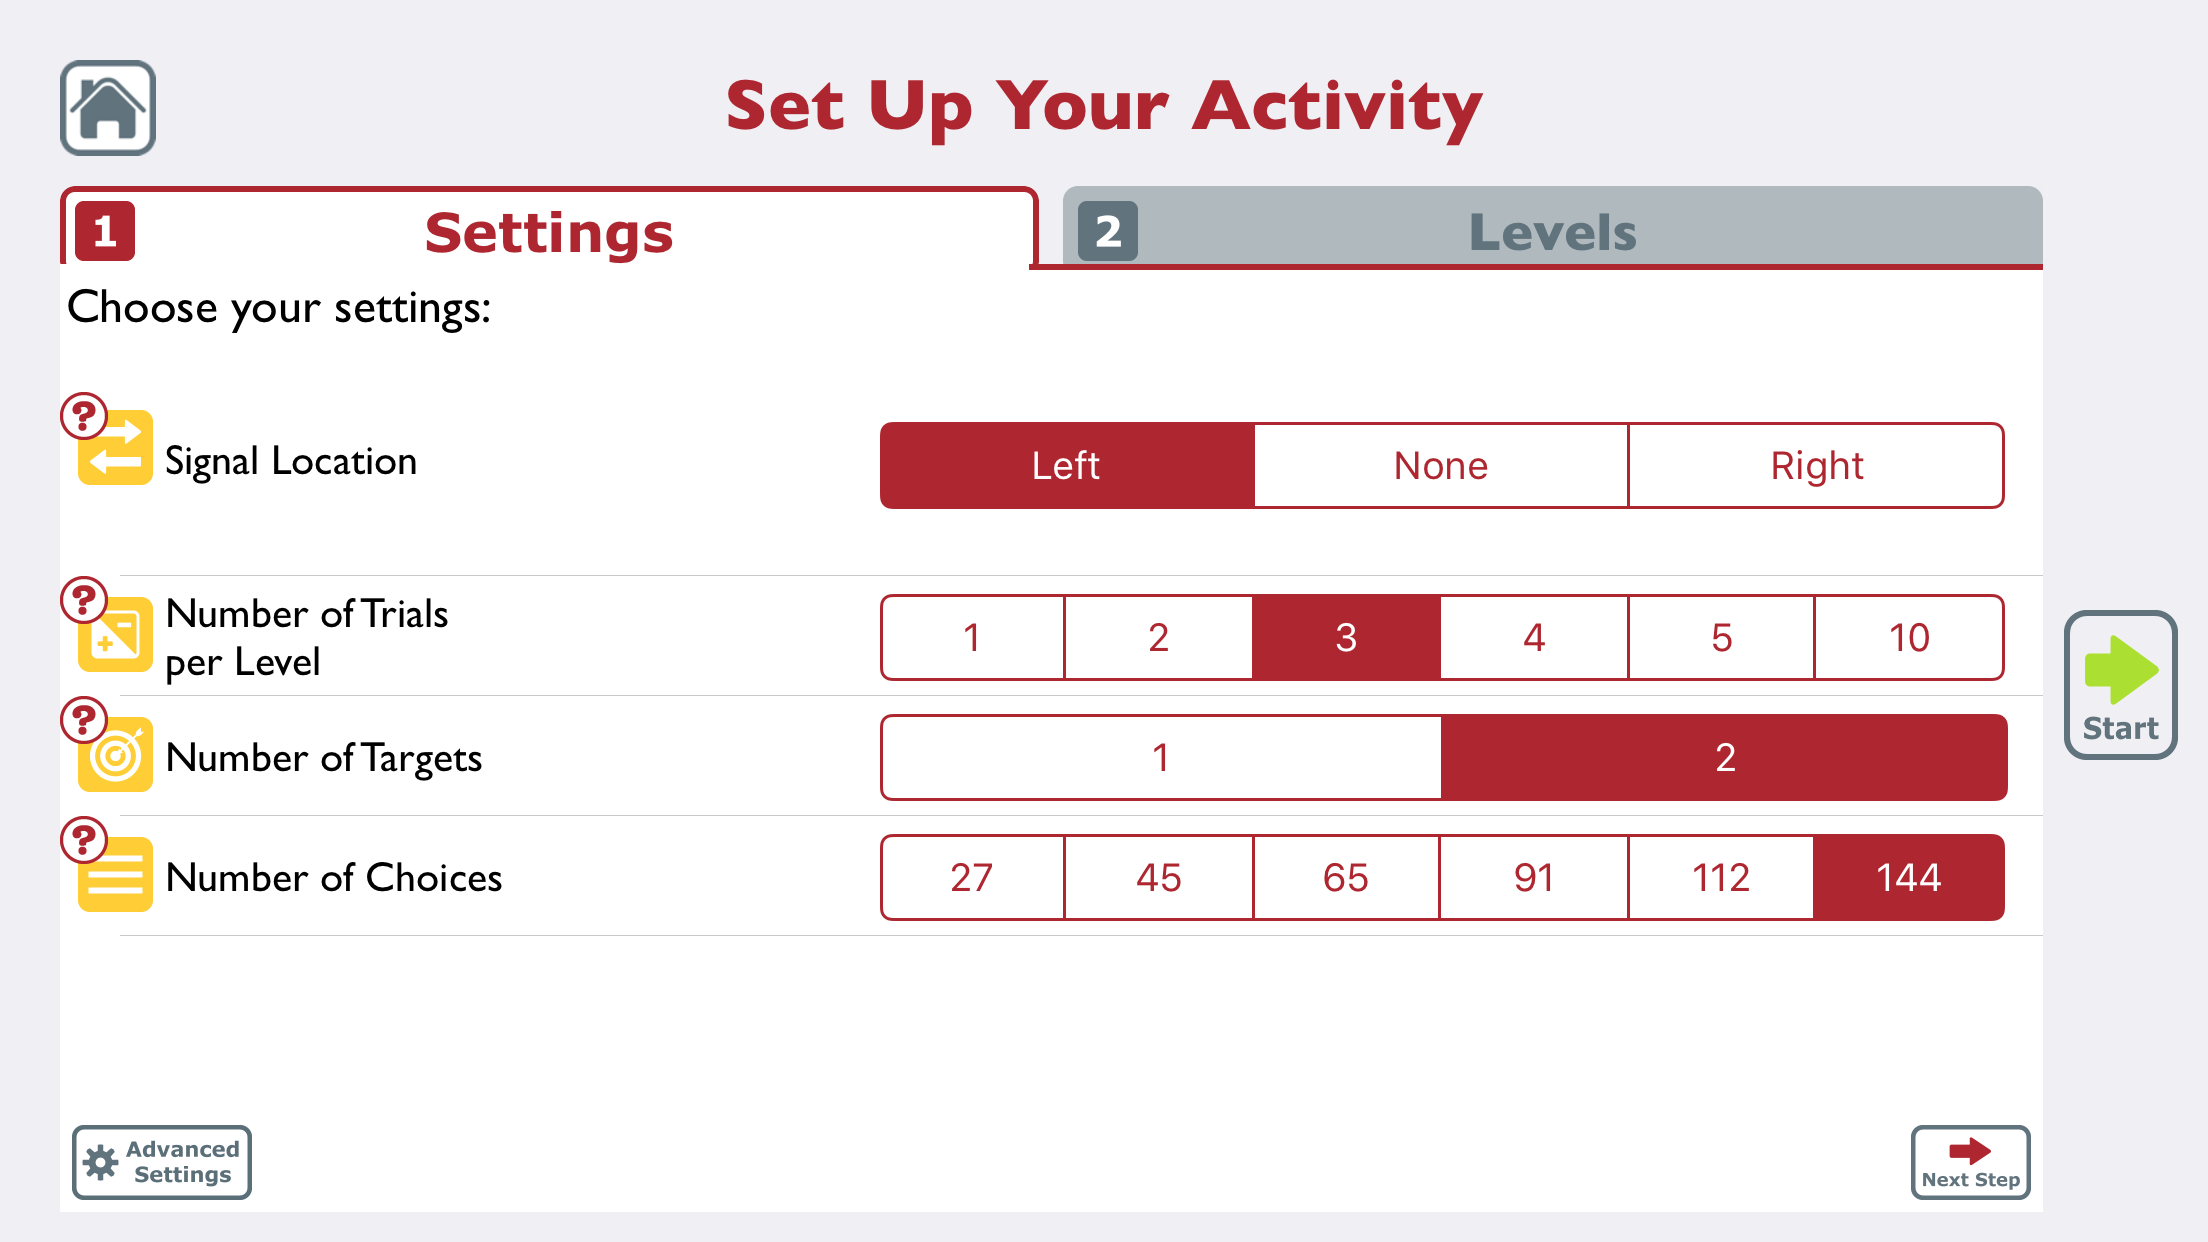Screen dimensions: 2208x1242
Task: Open Advanced Settings
Action: click(x=162, y=1162)
